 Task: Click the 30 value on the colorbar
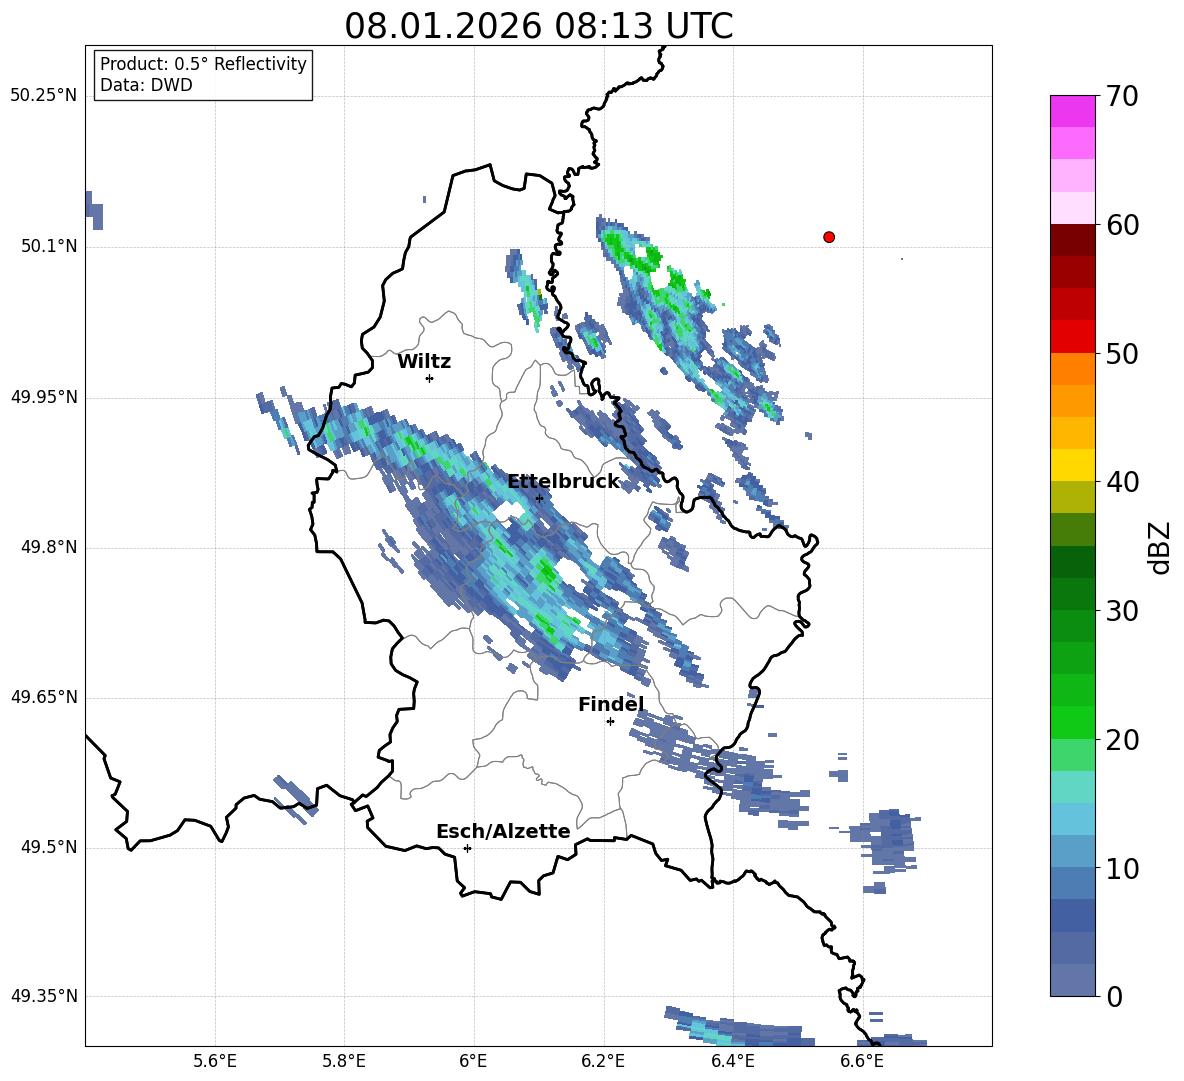(x=1122, y=611)
